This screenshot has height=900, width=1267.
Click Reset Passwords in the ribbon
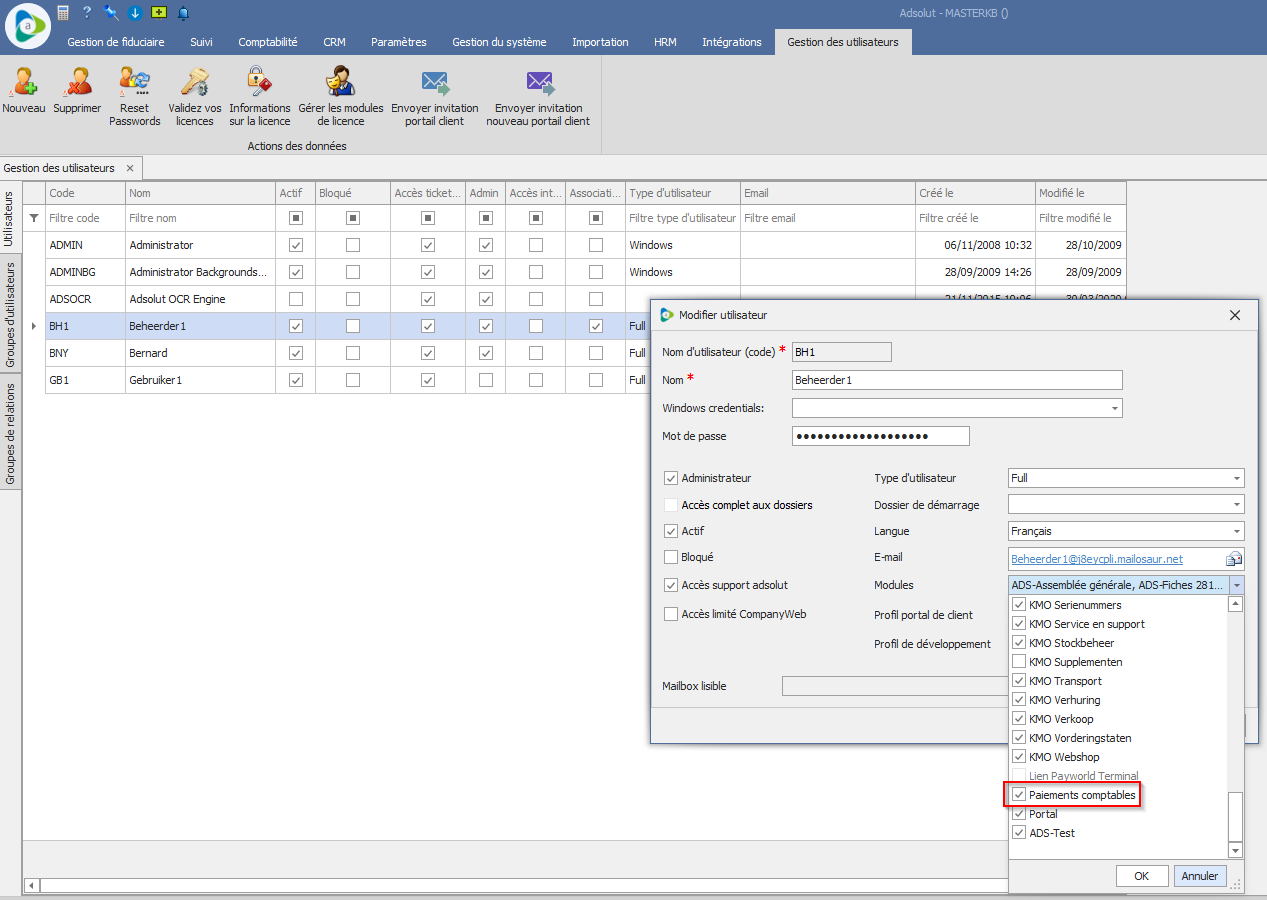click(135, 96)
